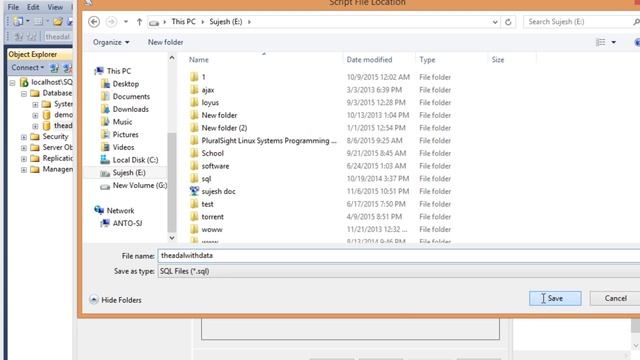Select the School folder
Screen dimensions: 640x360
coord(212,153)
